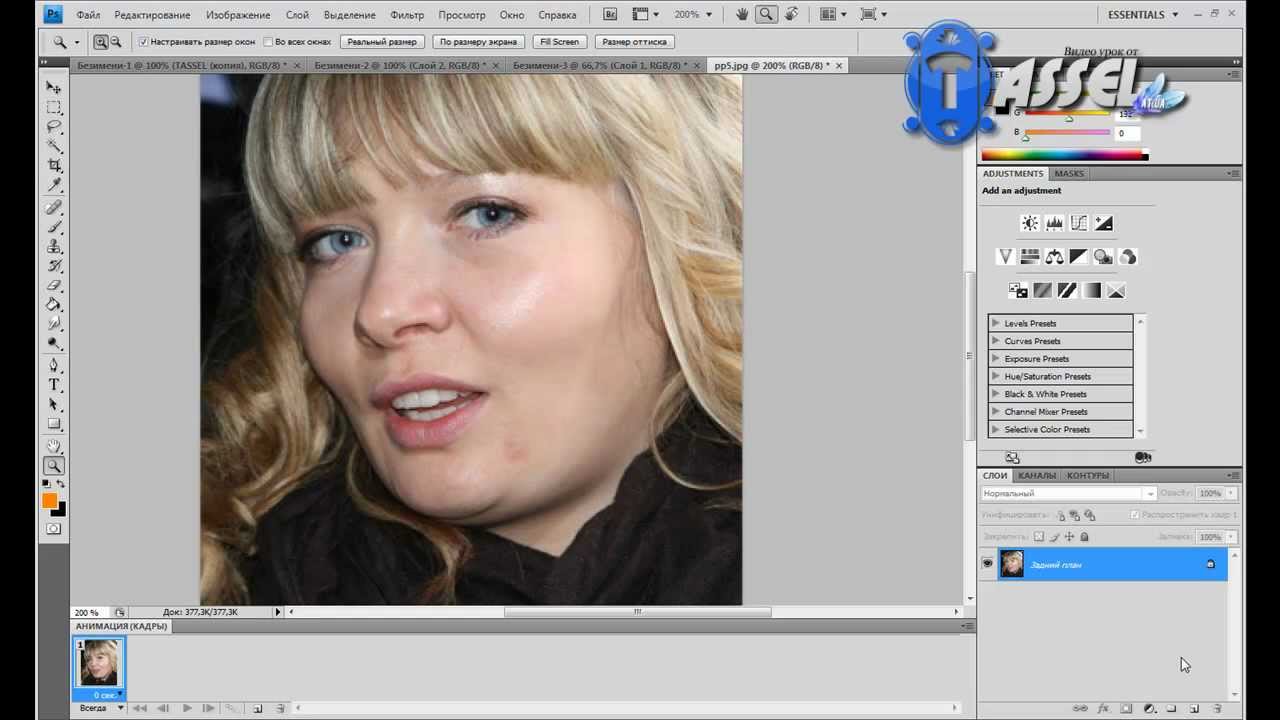1280x720 pixels.
Task: Select the Rectangular Marquee tool
Action: click(x=54, y=107)
